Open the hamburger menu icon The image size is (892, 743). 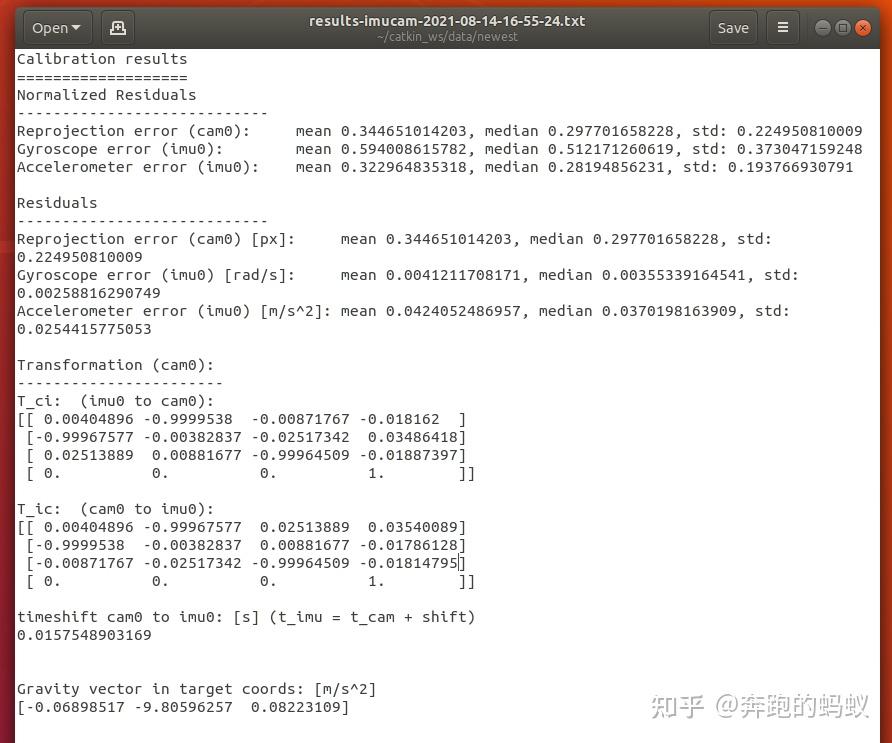tap(783, 27)
